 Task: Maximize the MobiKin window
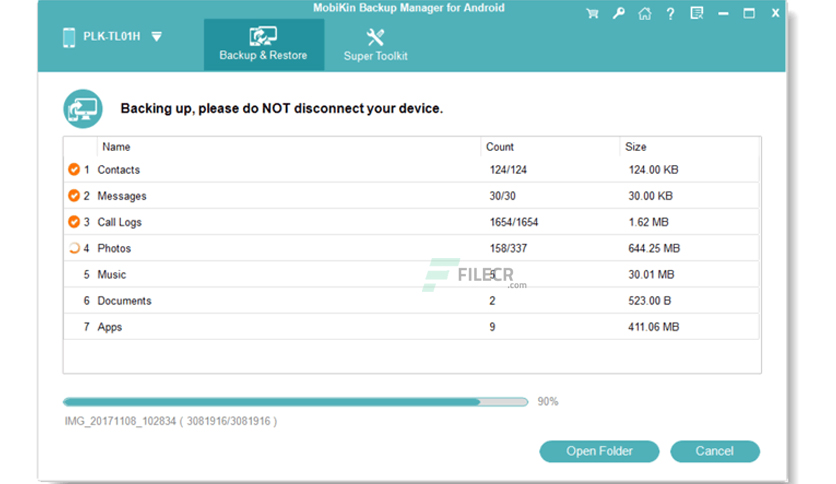click(749, 13)
